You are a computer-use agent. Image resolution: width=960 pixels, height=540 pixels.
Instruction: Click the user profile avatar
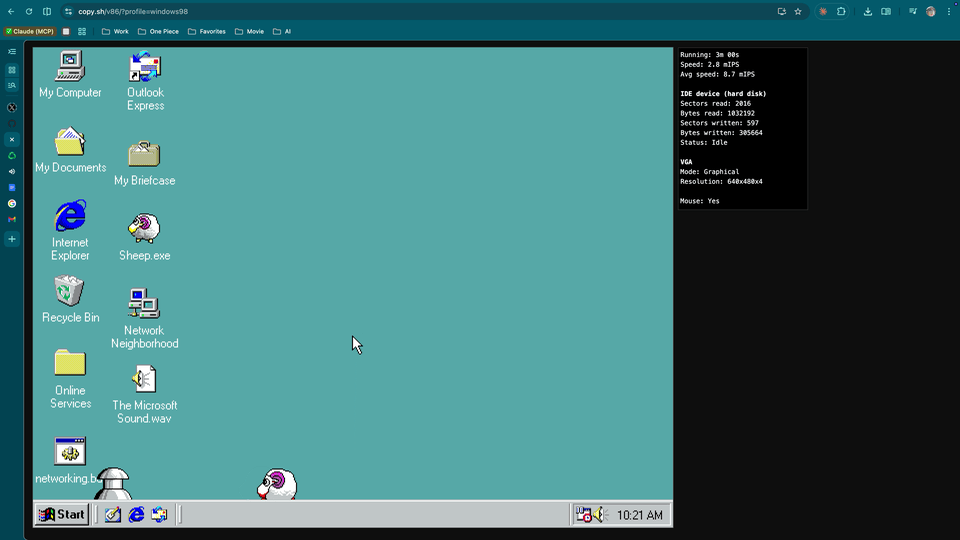pyautogui.click(x=931, y=12)
